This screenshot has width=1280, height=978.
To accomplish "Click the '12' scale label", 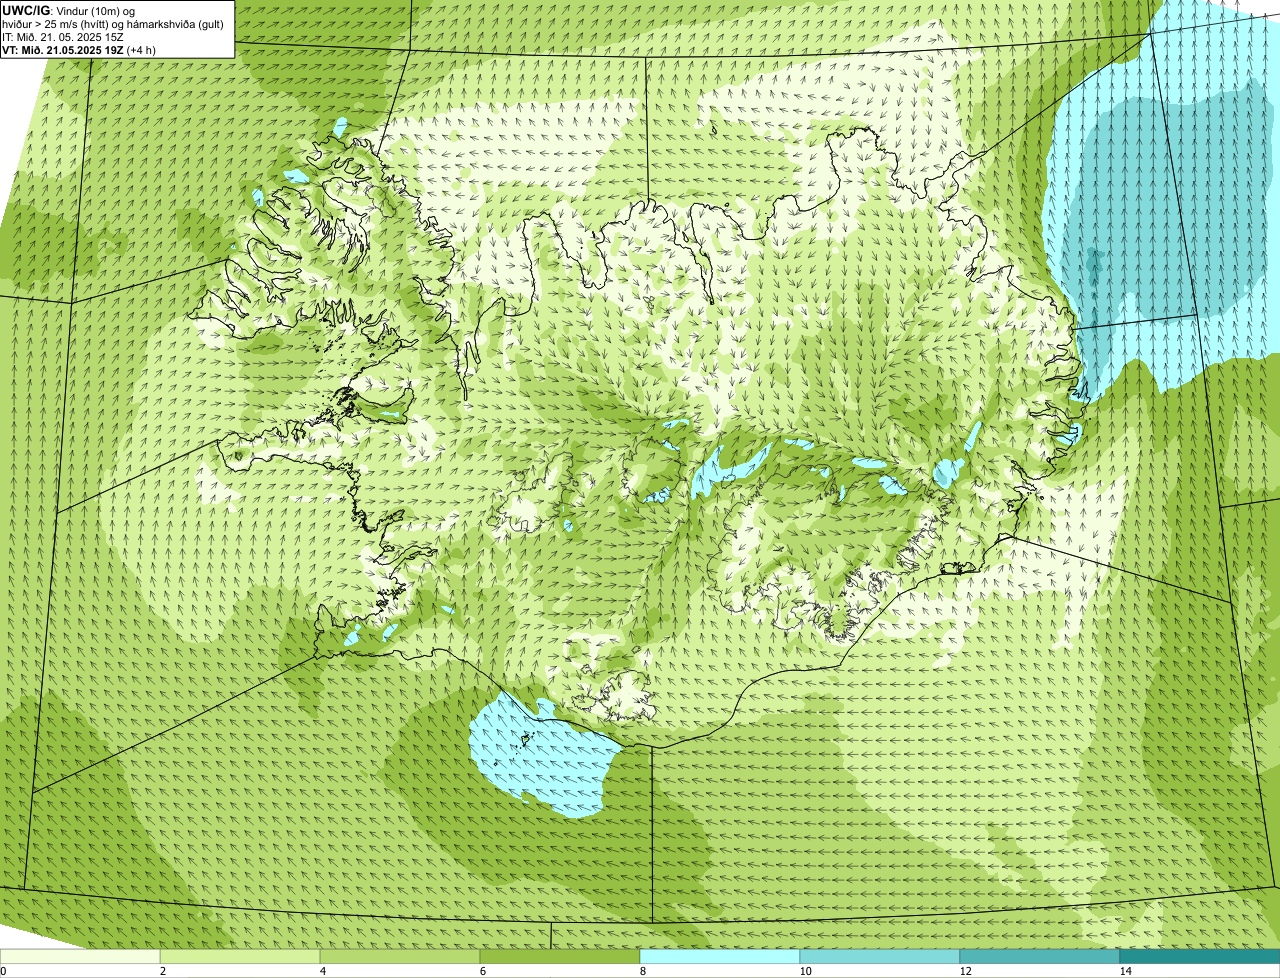I will click(964, 971).
